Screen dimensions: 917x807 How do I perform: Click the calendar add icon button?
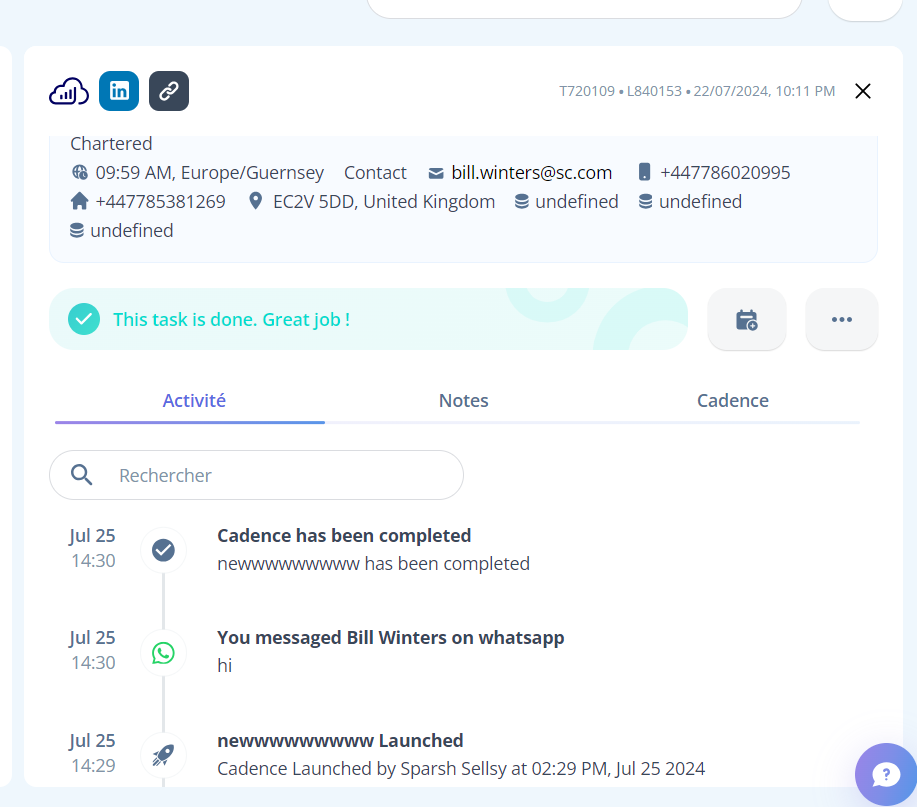click(x=747, y=319)
